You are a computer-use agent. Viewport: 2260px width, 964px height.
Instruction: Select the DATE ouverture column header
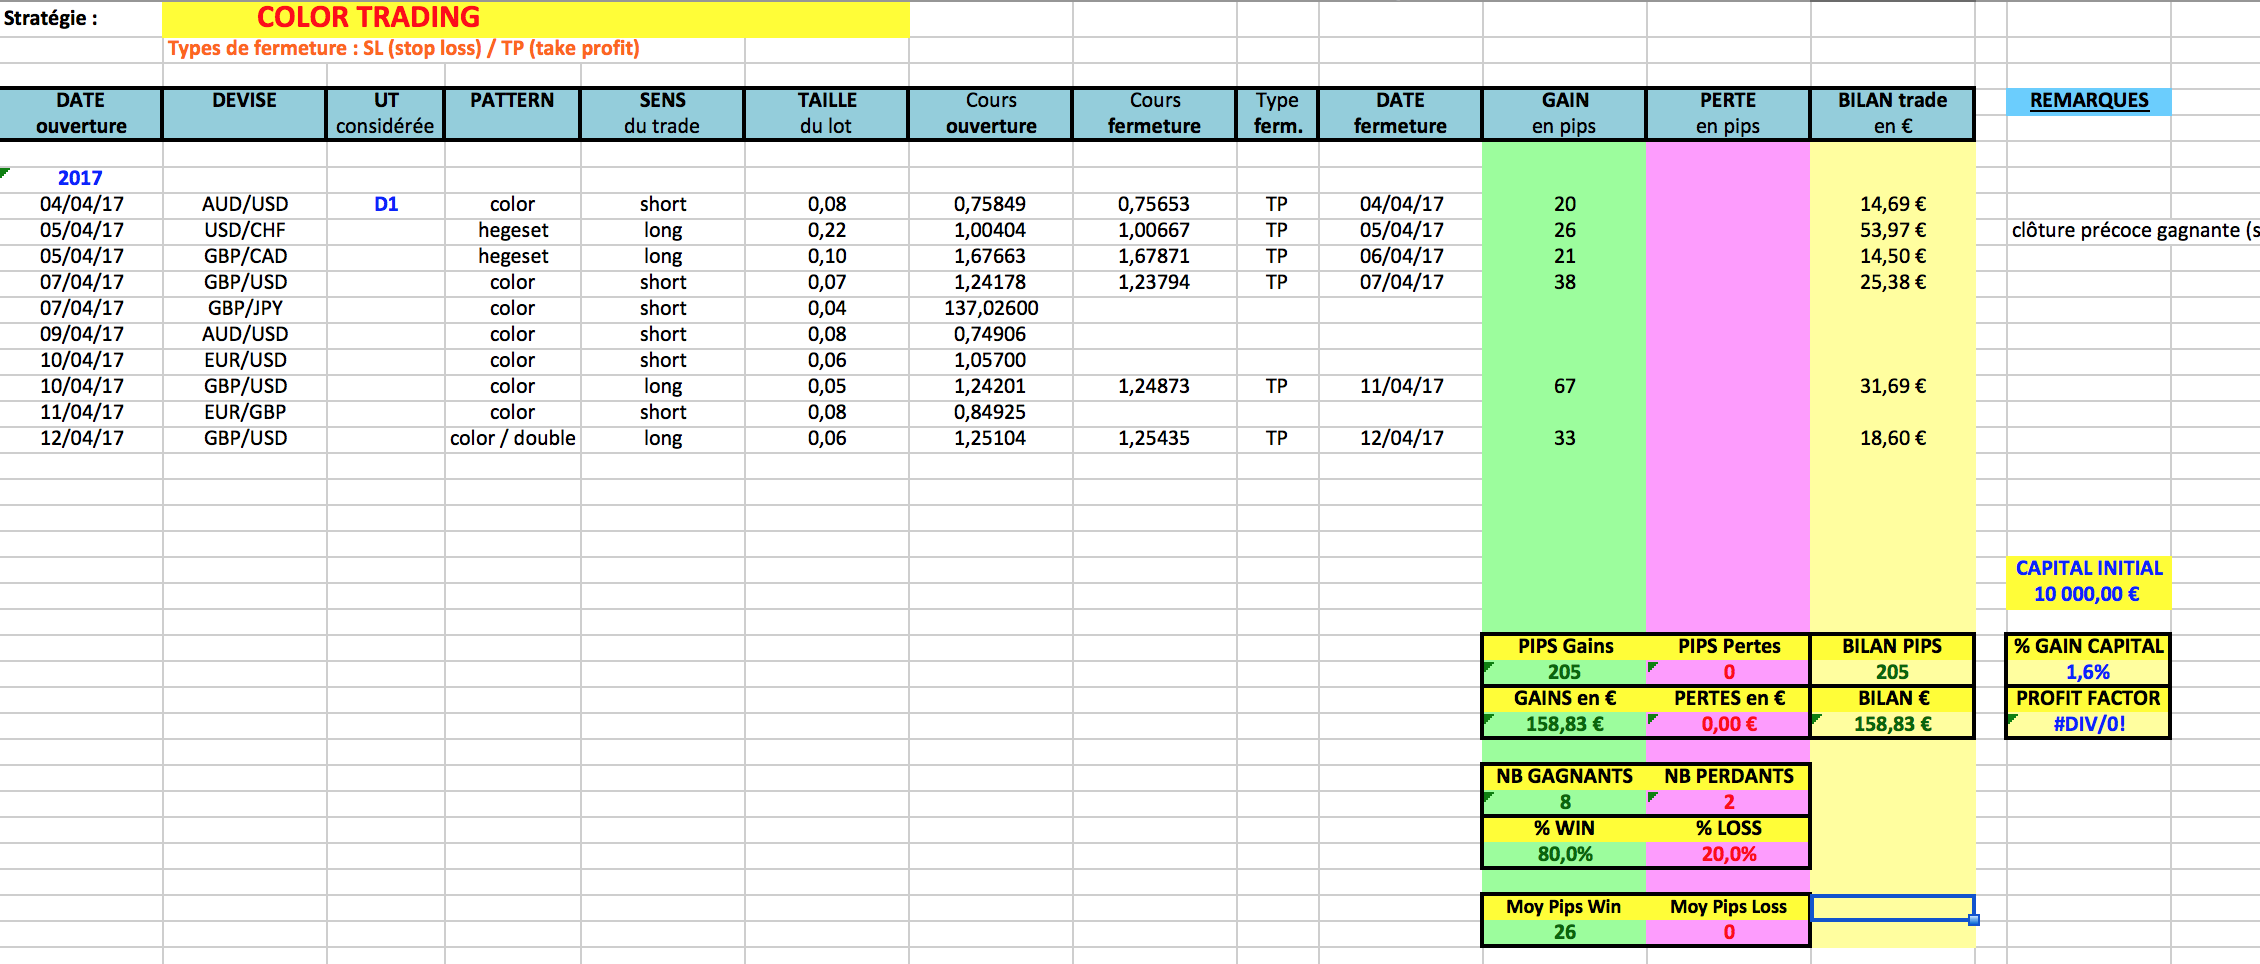click(x=81, y=113)
